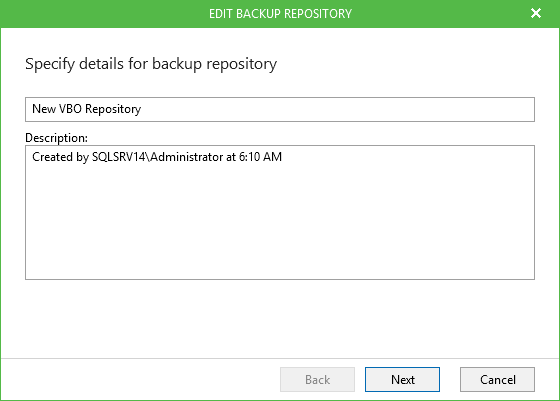This screenshot has height=401, width=560.
Task: Click the empty footer area left of Back
Action: click(139, 379)
